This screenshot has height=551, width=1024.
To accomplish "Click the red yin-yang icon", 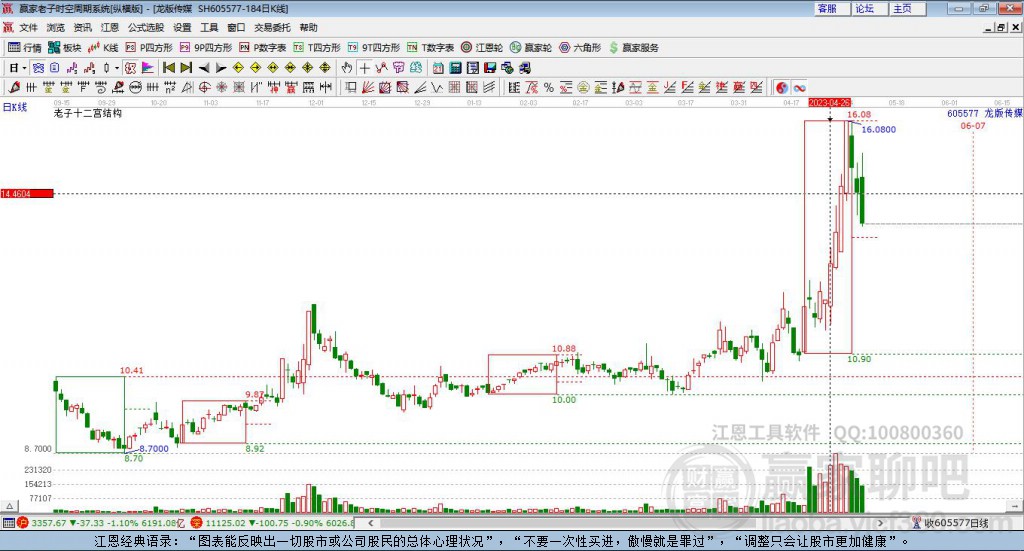I will [782, 87].
